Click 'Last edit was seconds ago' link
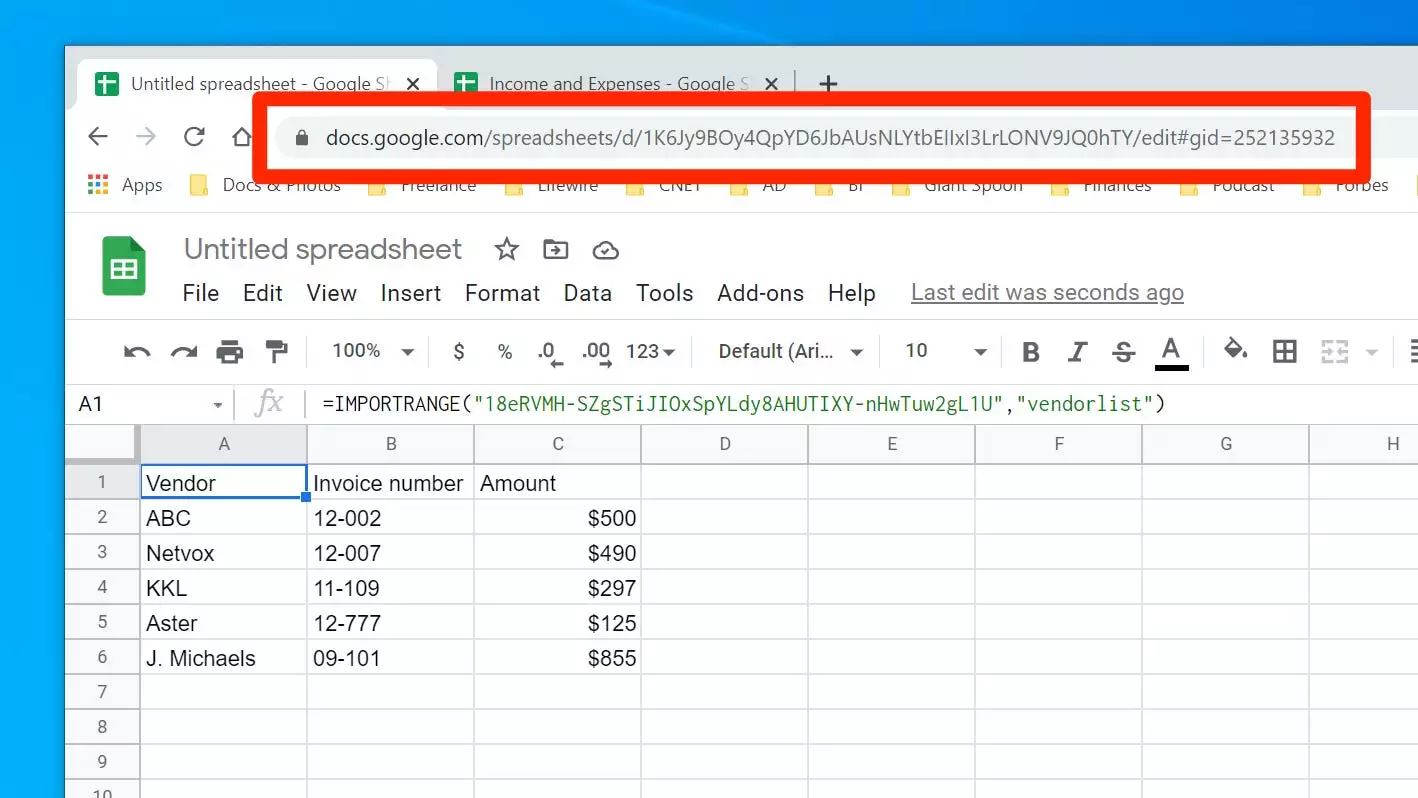This screenshot has width=1418, height=798. pos(1047,293)
